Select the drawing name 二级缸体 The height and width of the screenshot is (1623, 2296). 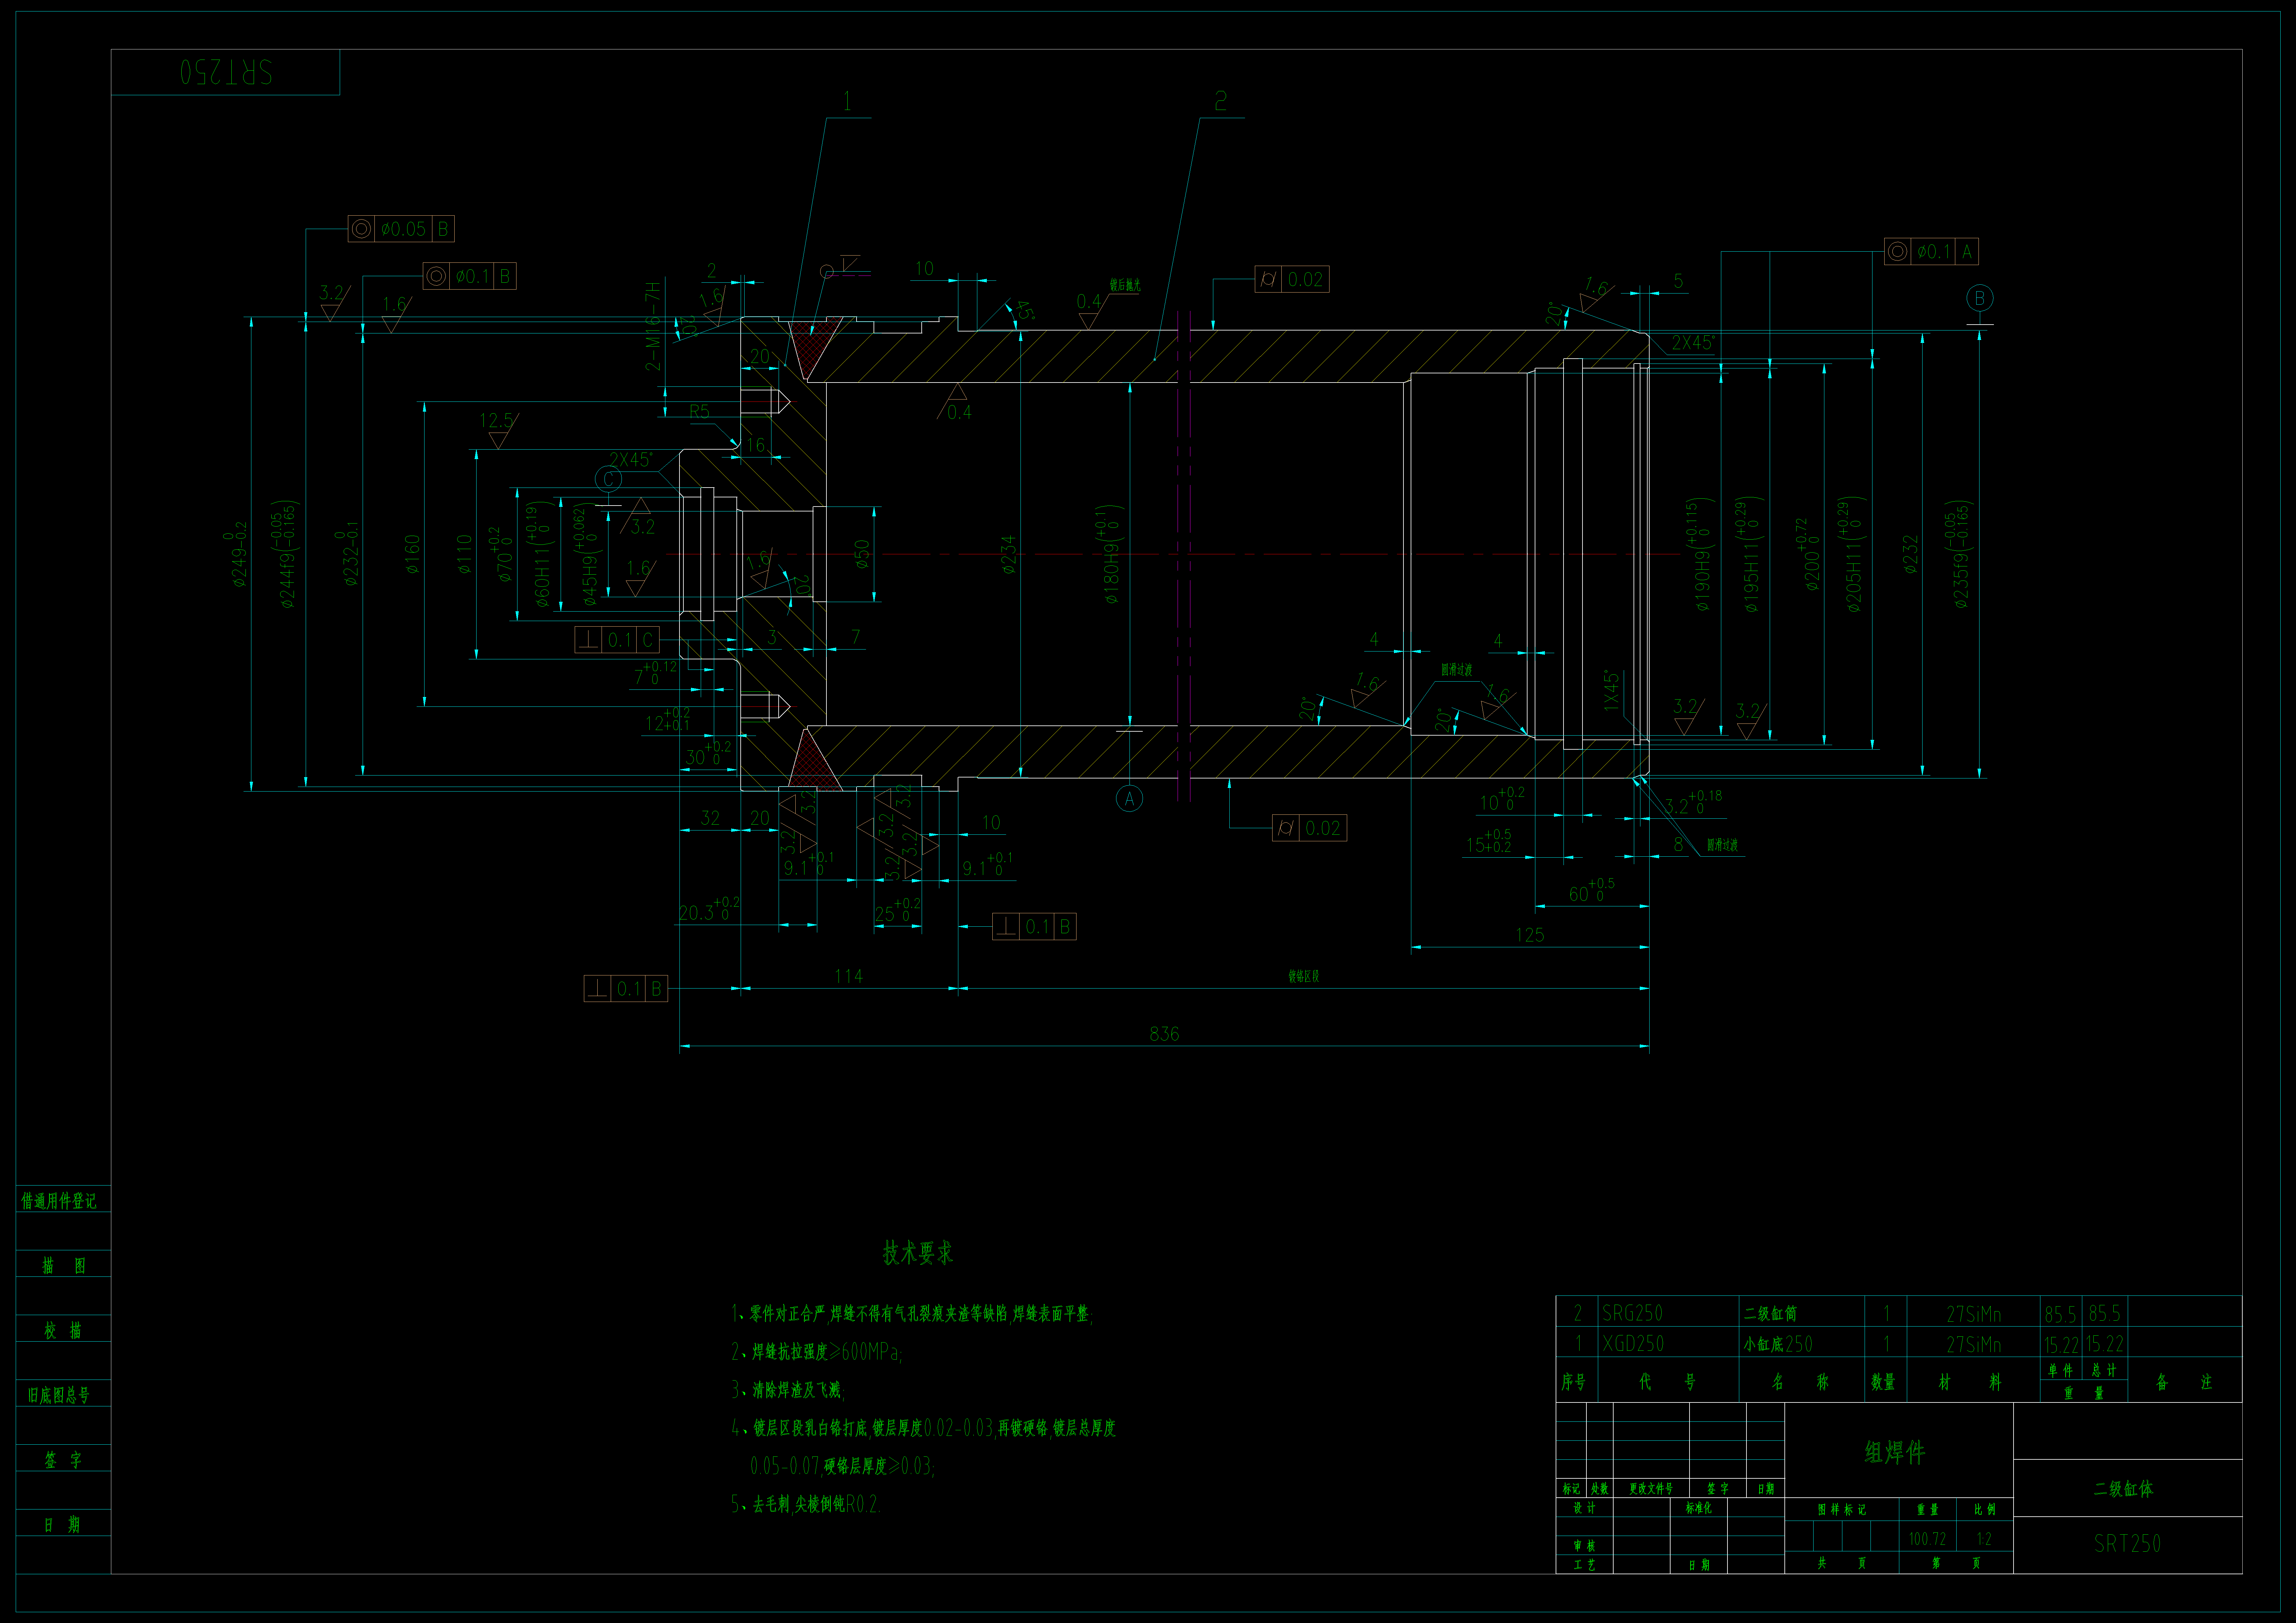click(x=2124, y=1489)
